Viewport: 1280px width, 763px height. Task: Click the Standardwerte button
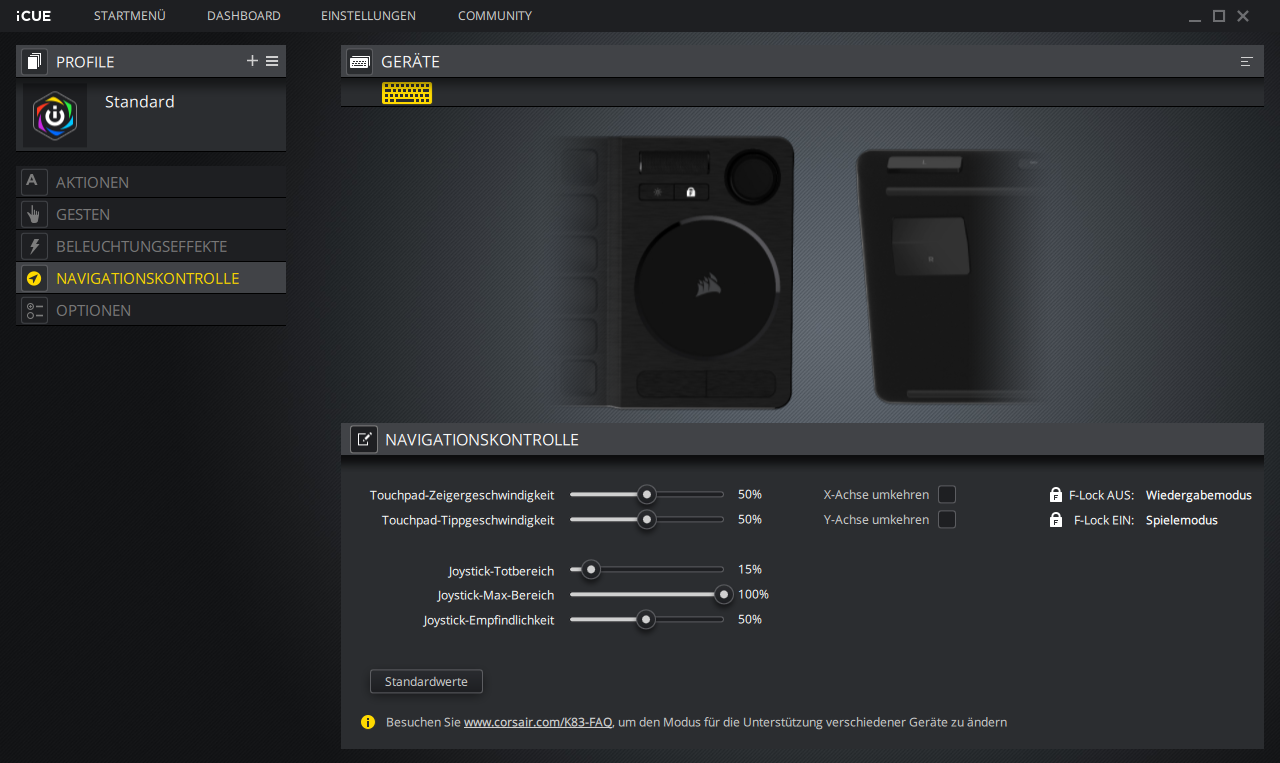(426, 681)
